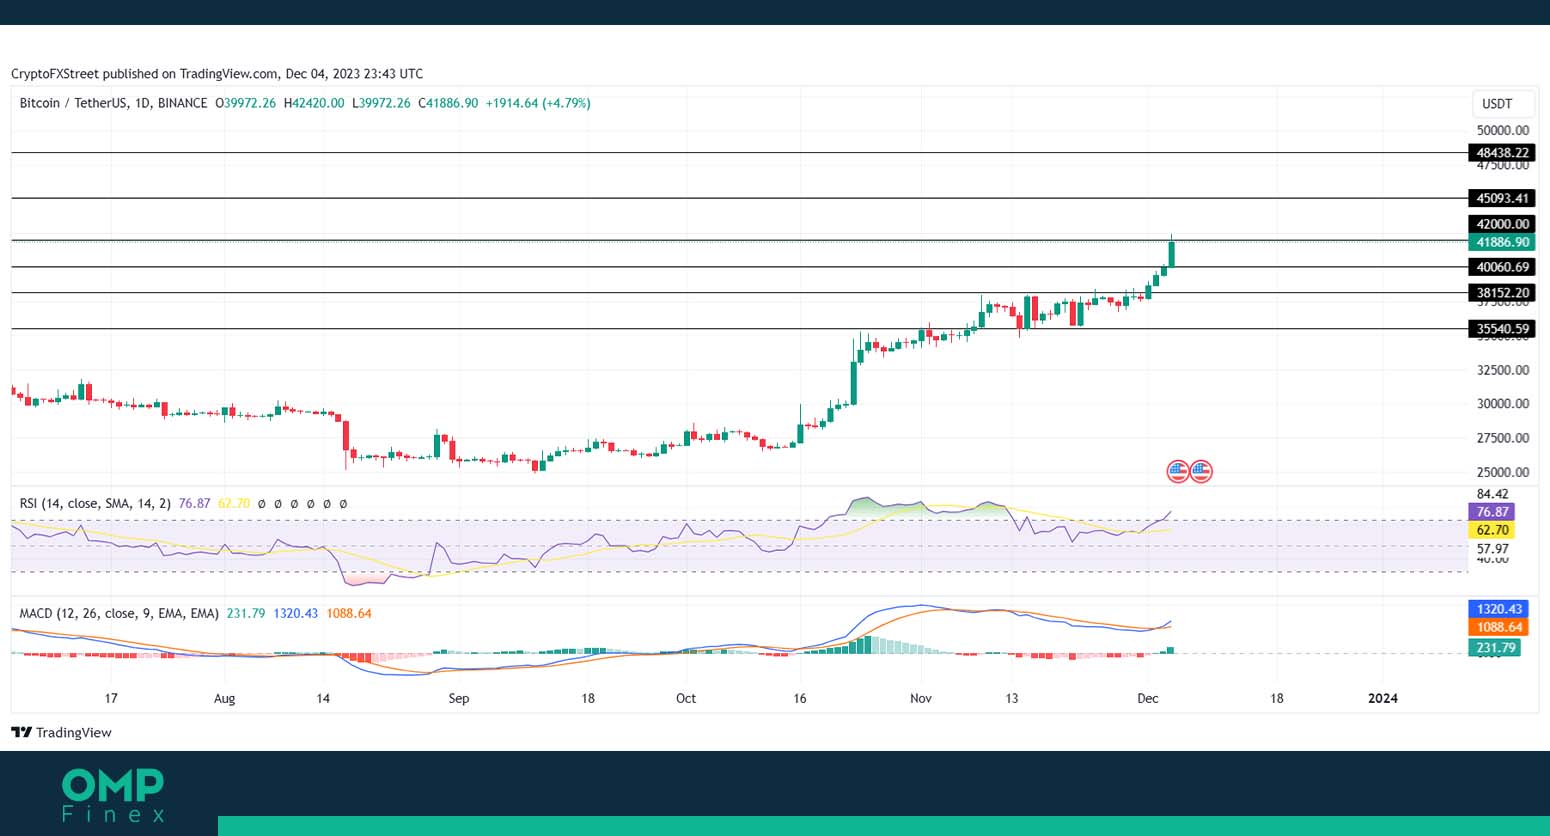
Task: Open the first US flag economic event marker
Action: pyautogui.click(x=1178, y=471)
